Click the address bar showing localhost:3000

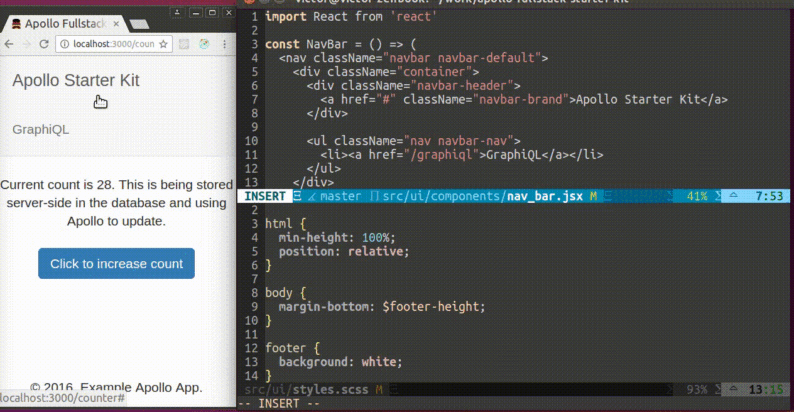(110, 44)
